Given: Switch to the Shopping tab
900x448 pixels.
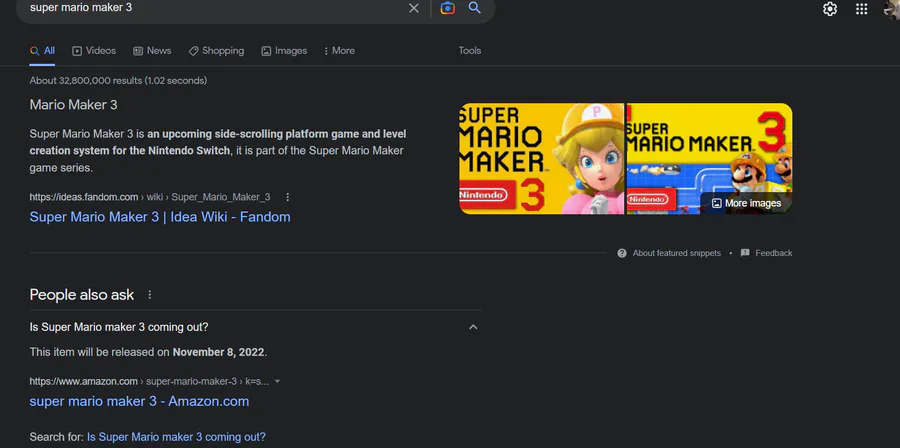Looking at the screenshot, I should (x=216, y=50).
